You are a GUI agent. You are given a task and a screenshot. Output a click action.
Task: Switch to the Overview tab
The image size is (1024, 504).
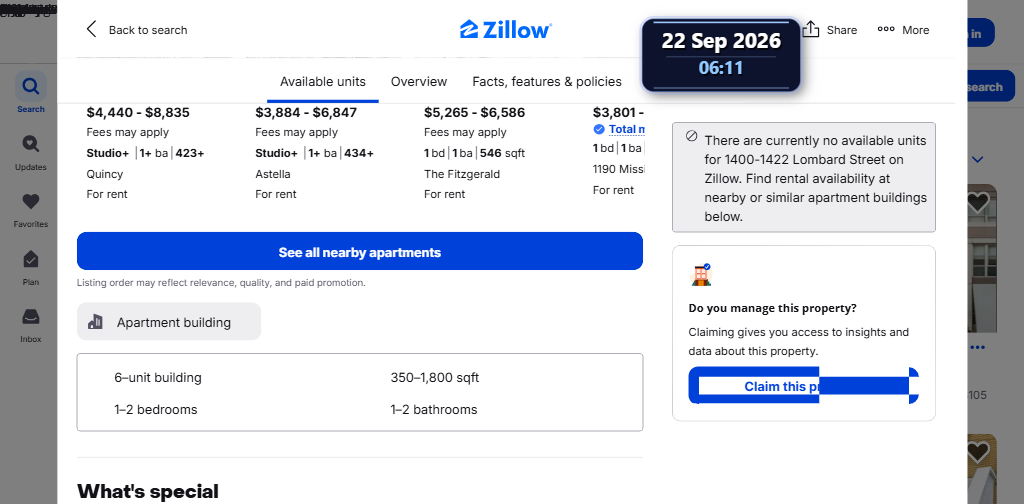pyautogui.click(x=419, y=82)
